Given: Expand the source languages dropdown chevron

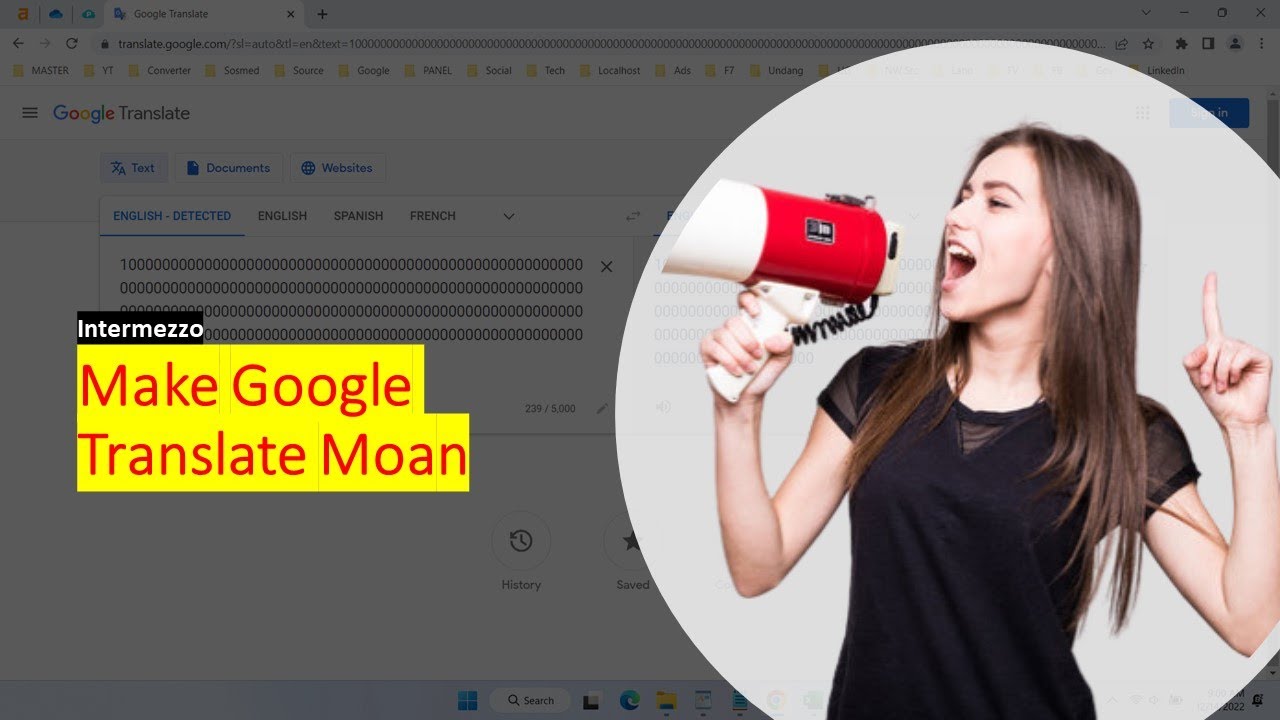Looking at the screenshot, I should [509, 216].
